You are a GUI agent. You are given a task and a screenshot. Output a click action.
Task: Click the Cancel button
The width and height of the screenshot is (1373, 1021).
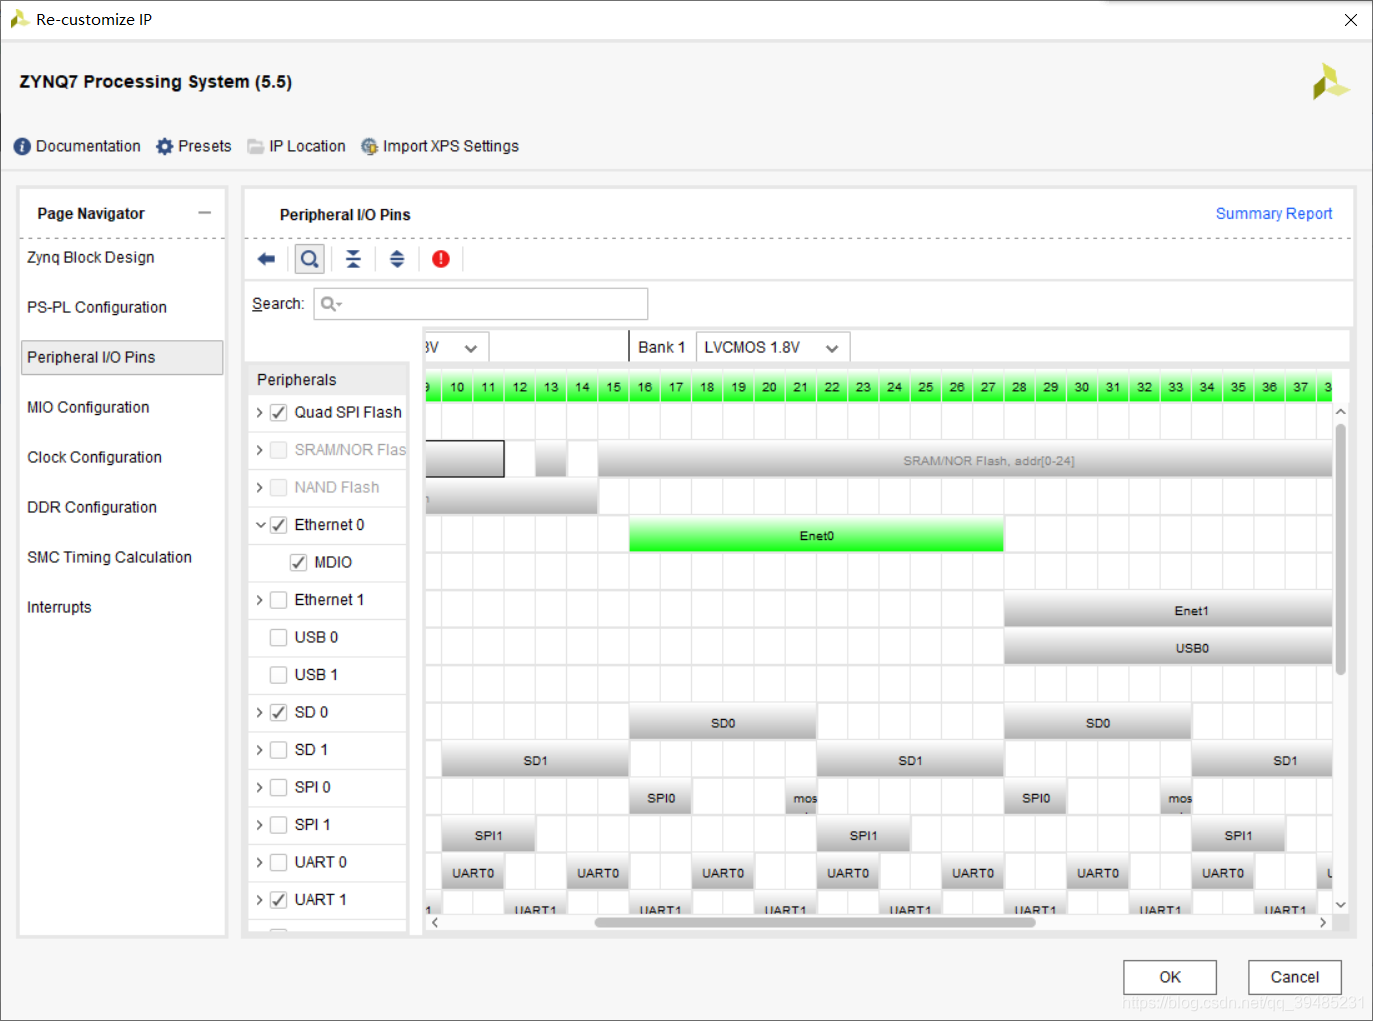click(x=1295, y=977)
